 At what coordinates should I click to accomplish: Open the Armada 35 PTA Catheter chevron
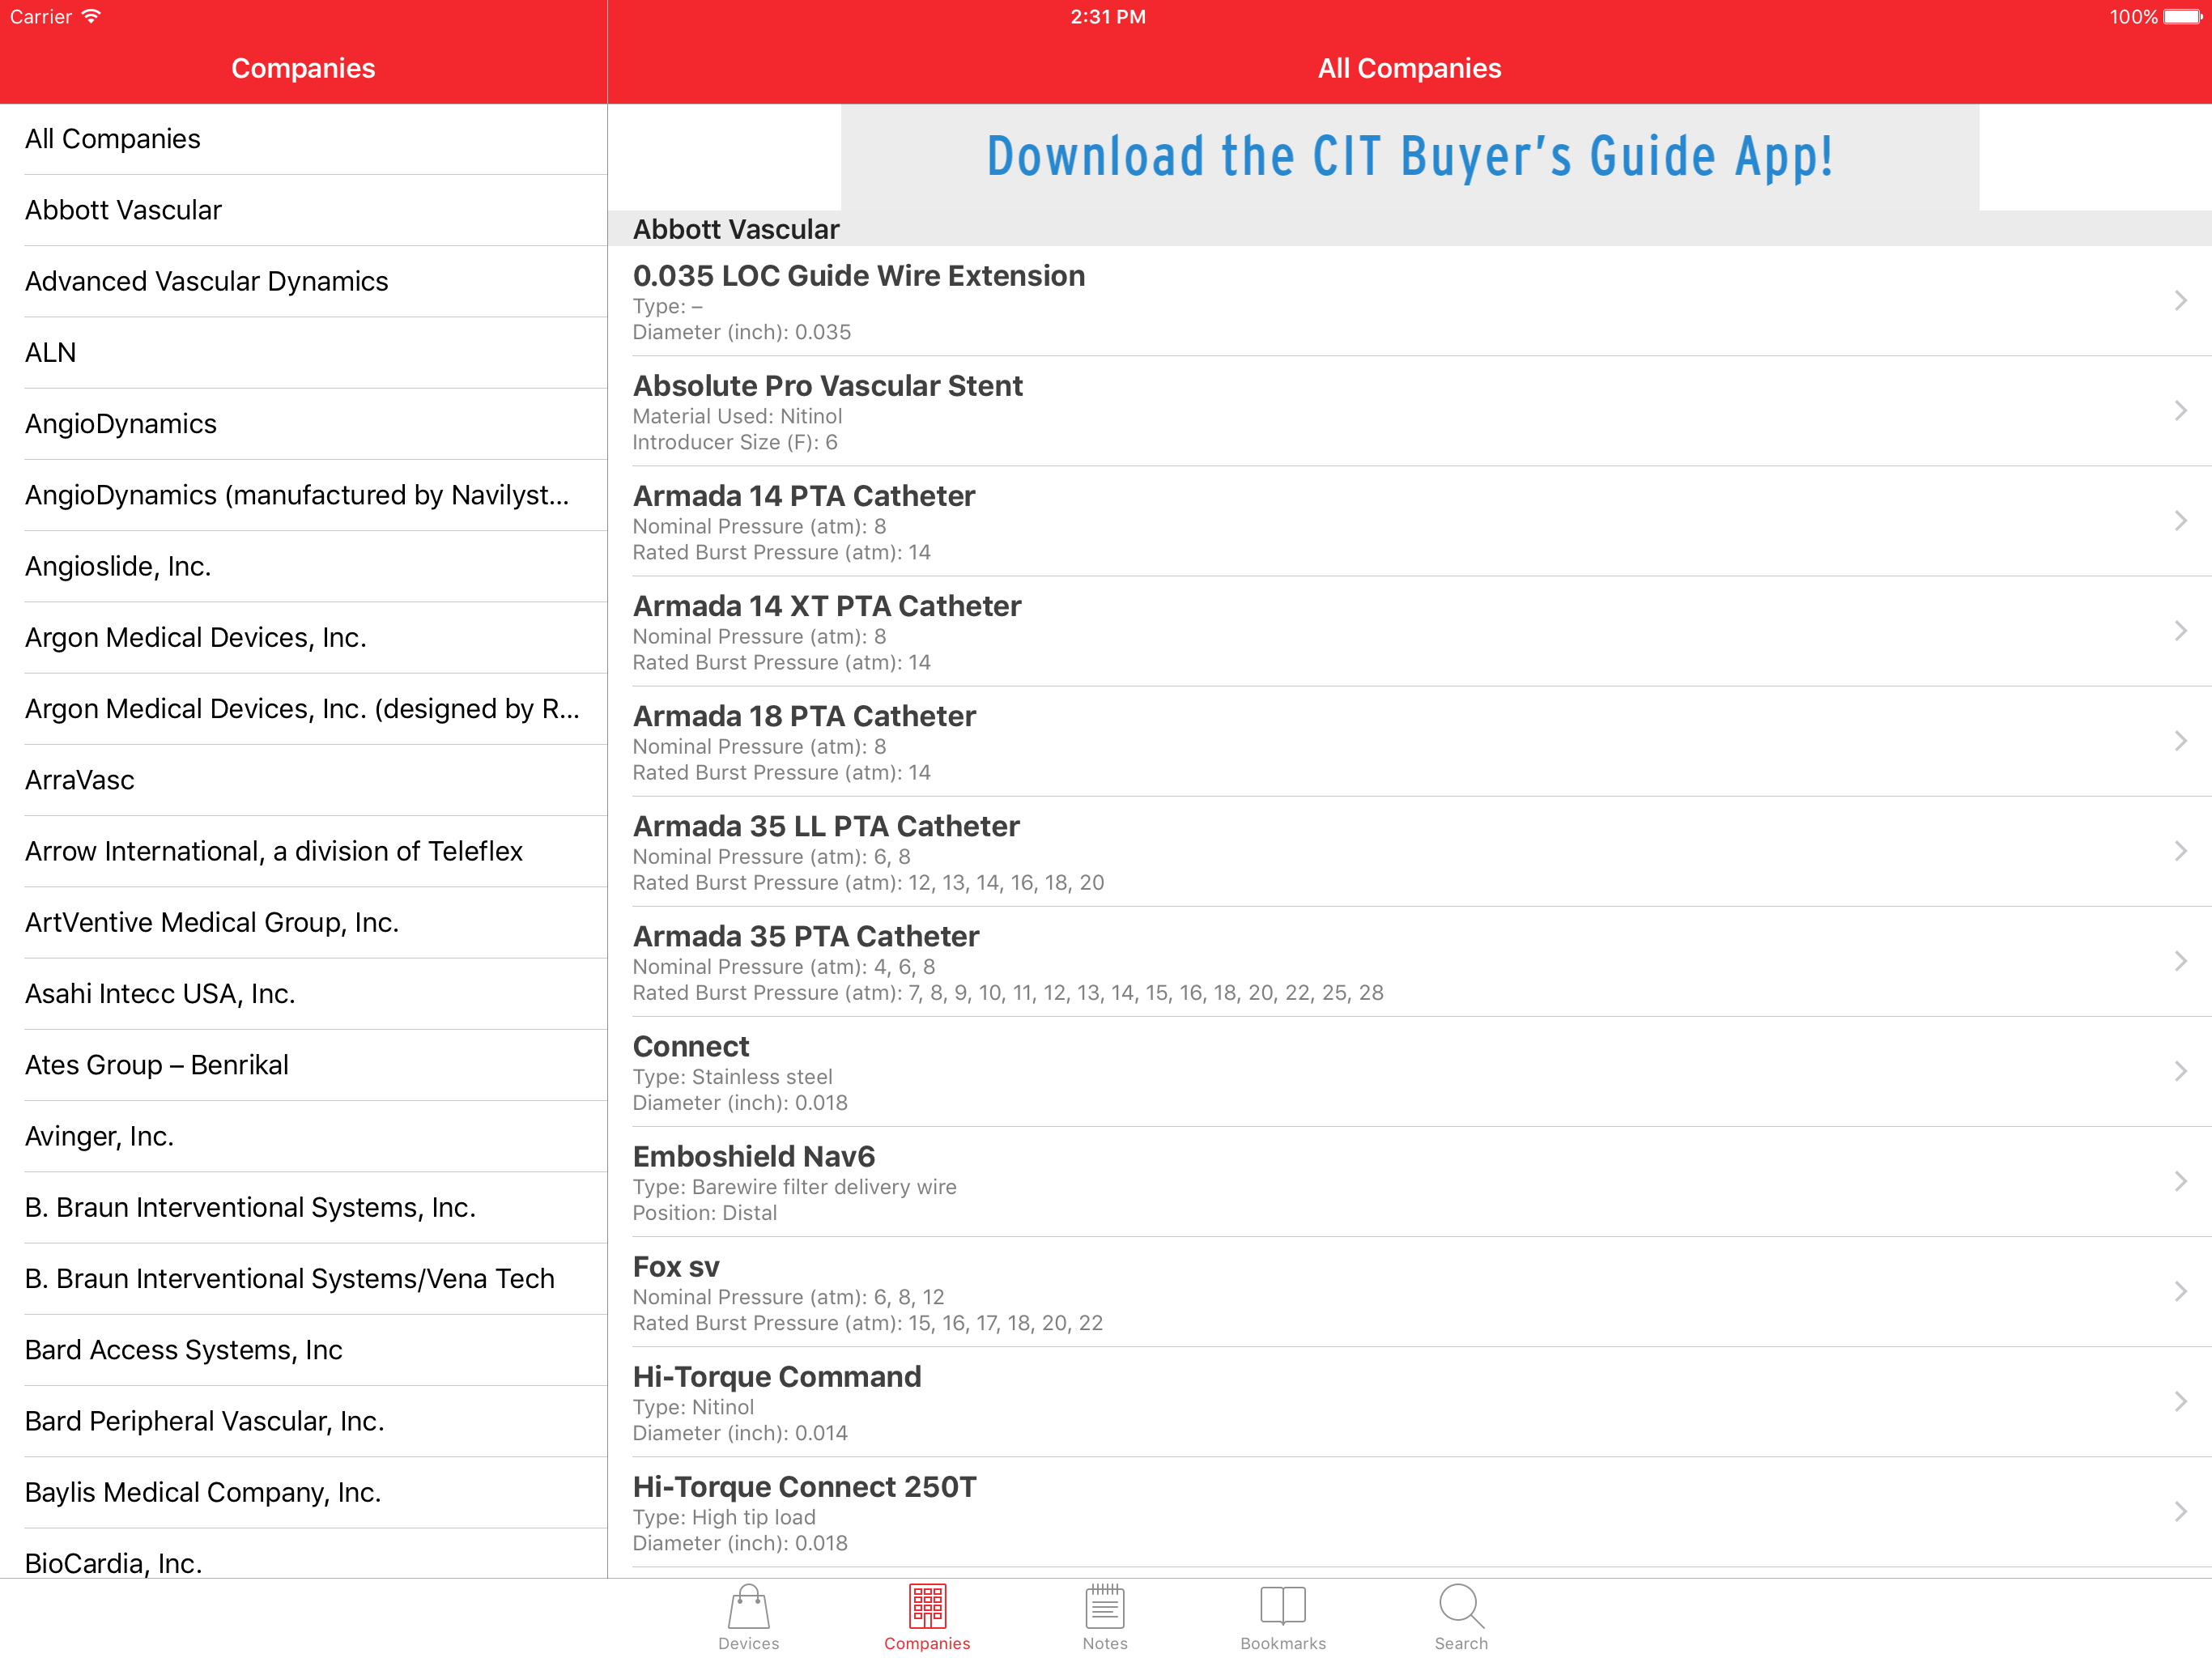[2181, 961]
